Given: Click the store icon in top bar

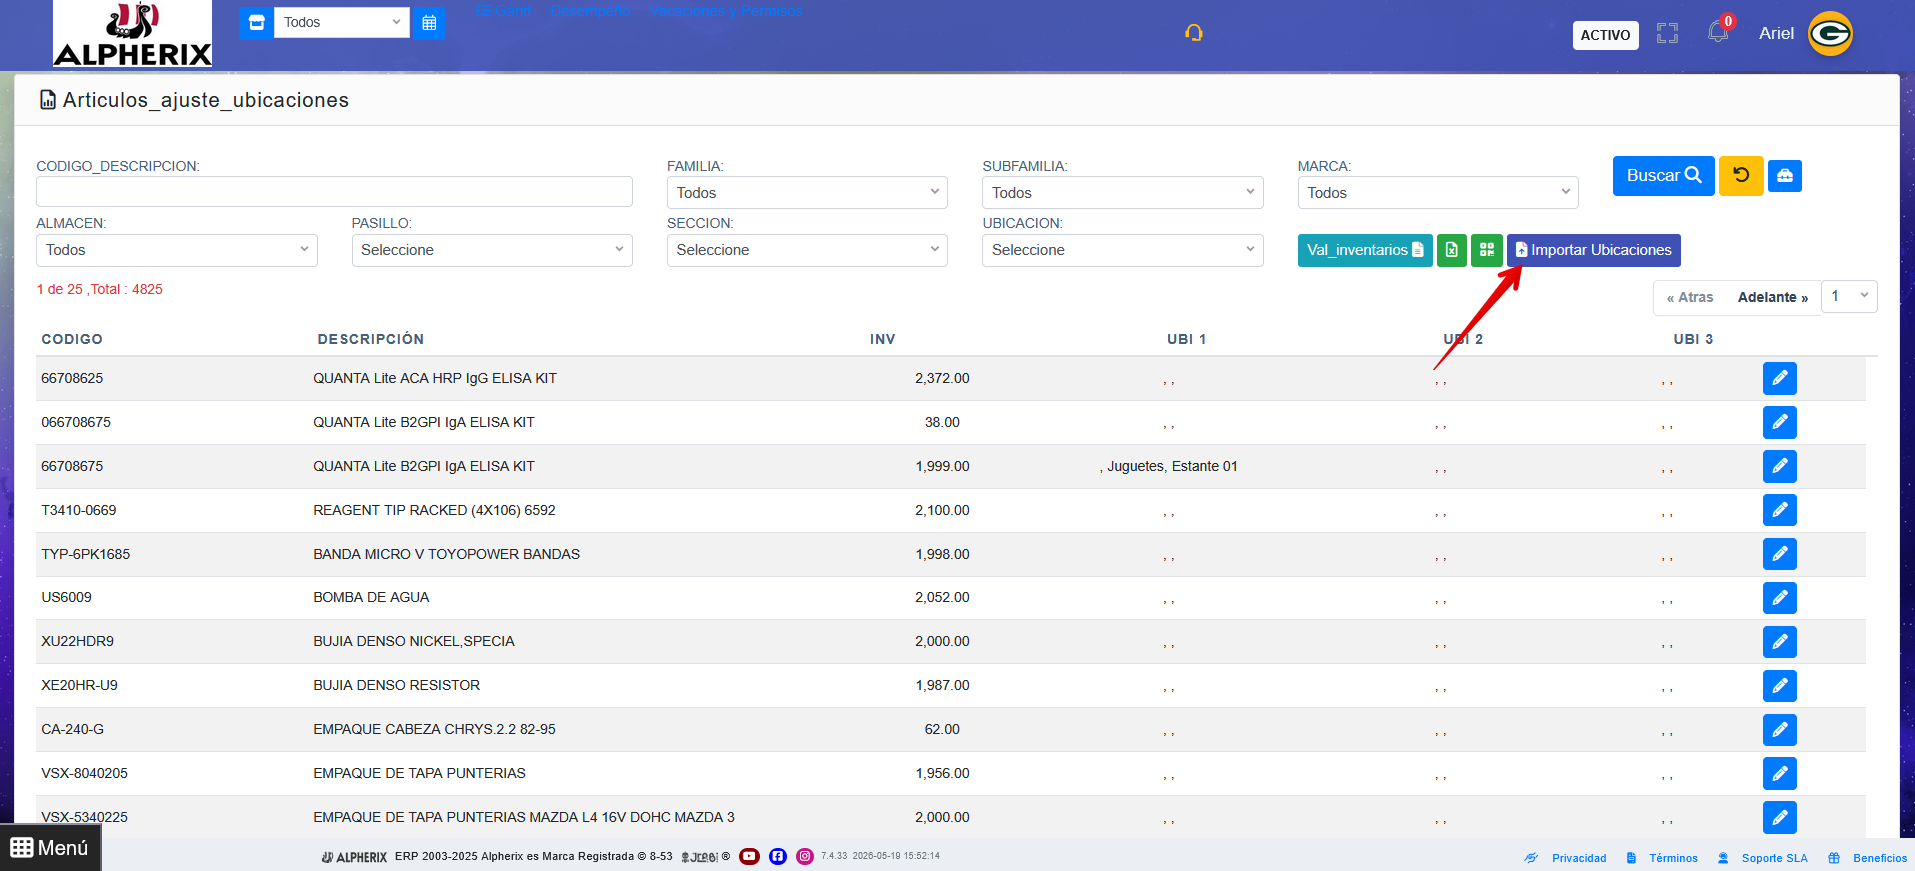Looking at the screenshot, I should [x=256, y=23].
